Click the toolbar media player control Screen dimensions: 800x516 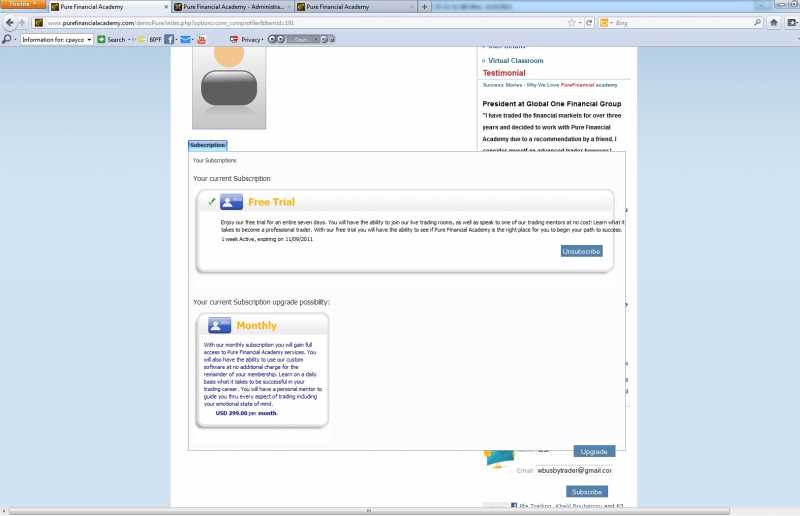point(301,39)
